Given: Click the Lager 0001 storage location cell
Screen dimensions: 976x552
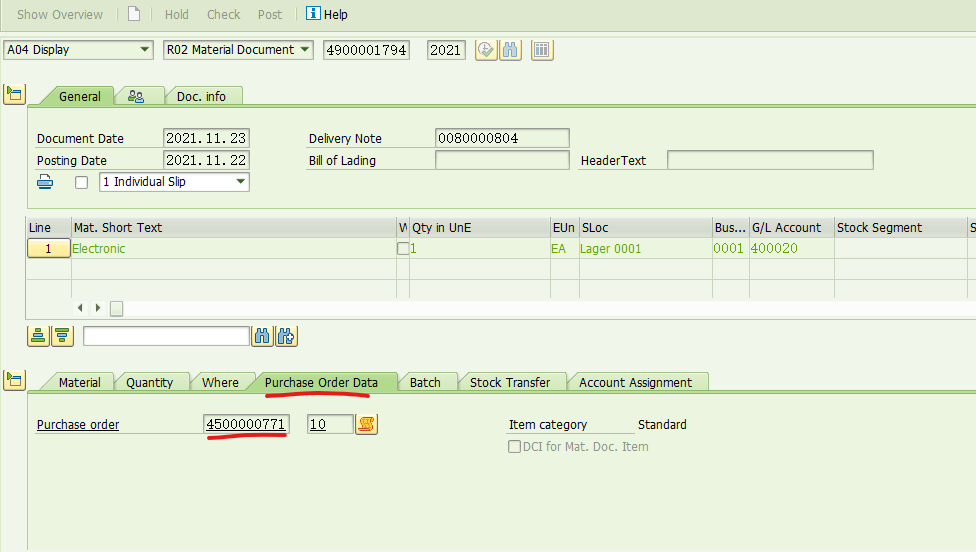Looking at the screenshot, I should point(645,248).
